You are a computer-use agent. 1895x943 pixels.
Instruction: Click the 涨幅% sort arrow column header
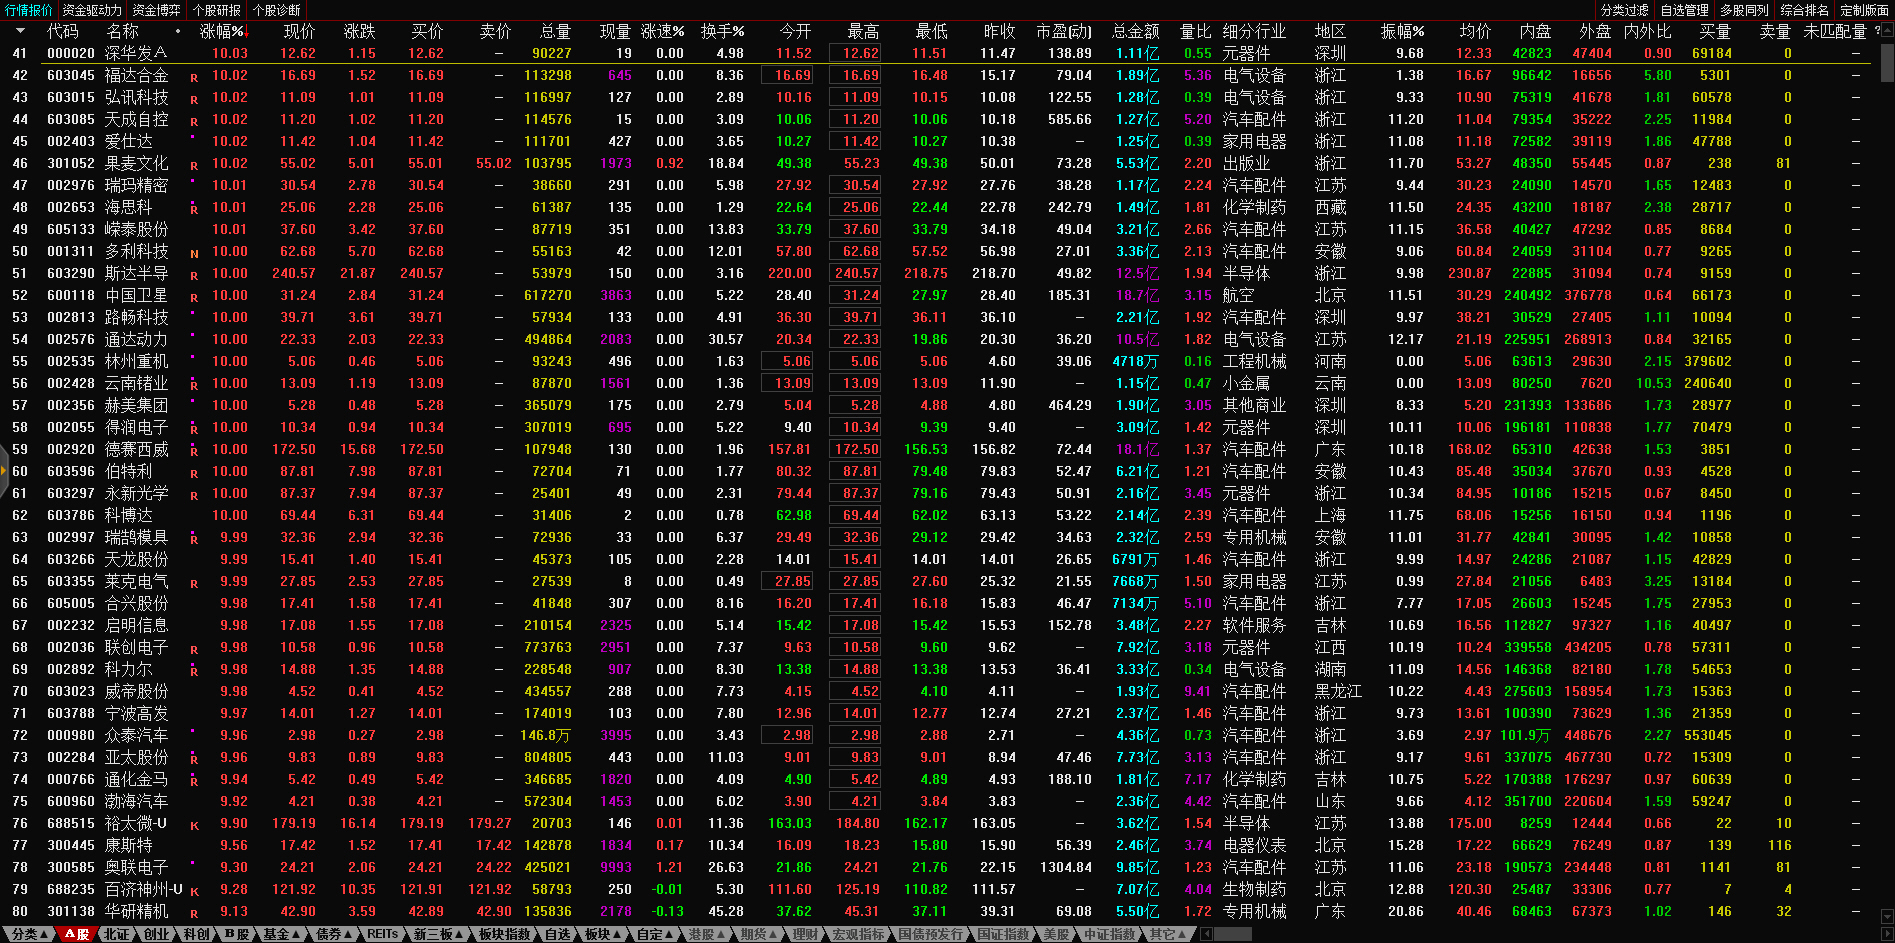click(222, 31)
